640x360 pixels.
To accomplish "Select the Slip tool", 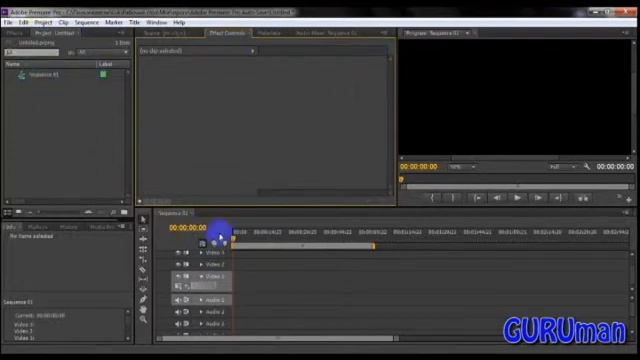I will click(x=143, y=280).
